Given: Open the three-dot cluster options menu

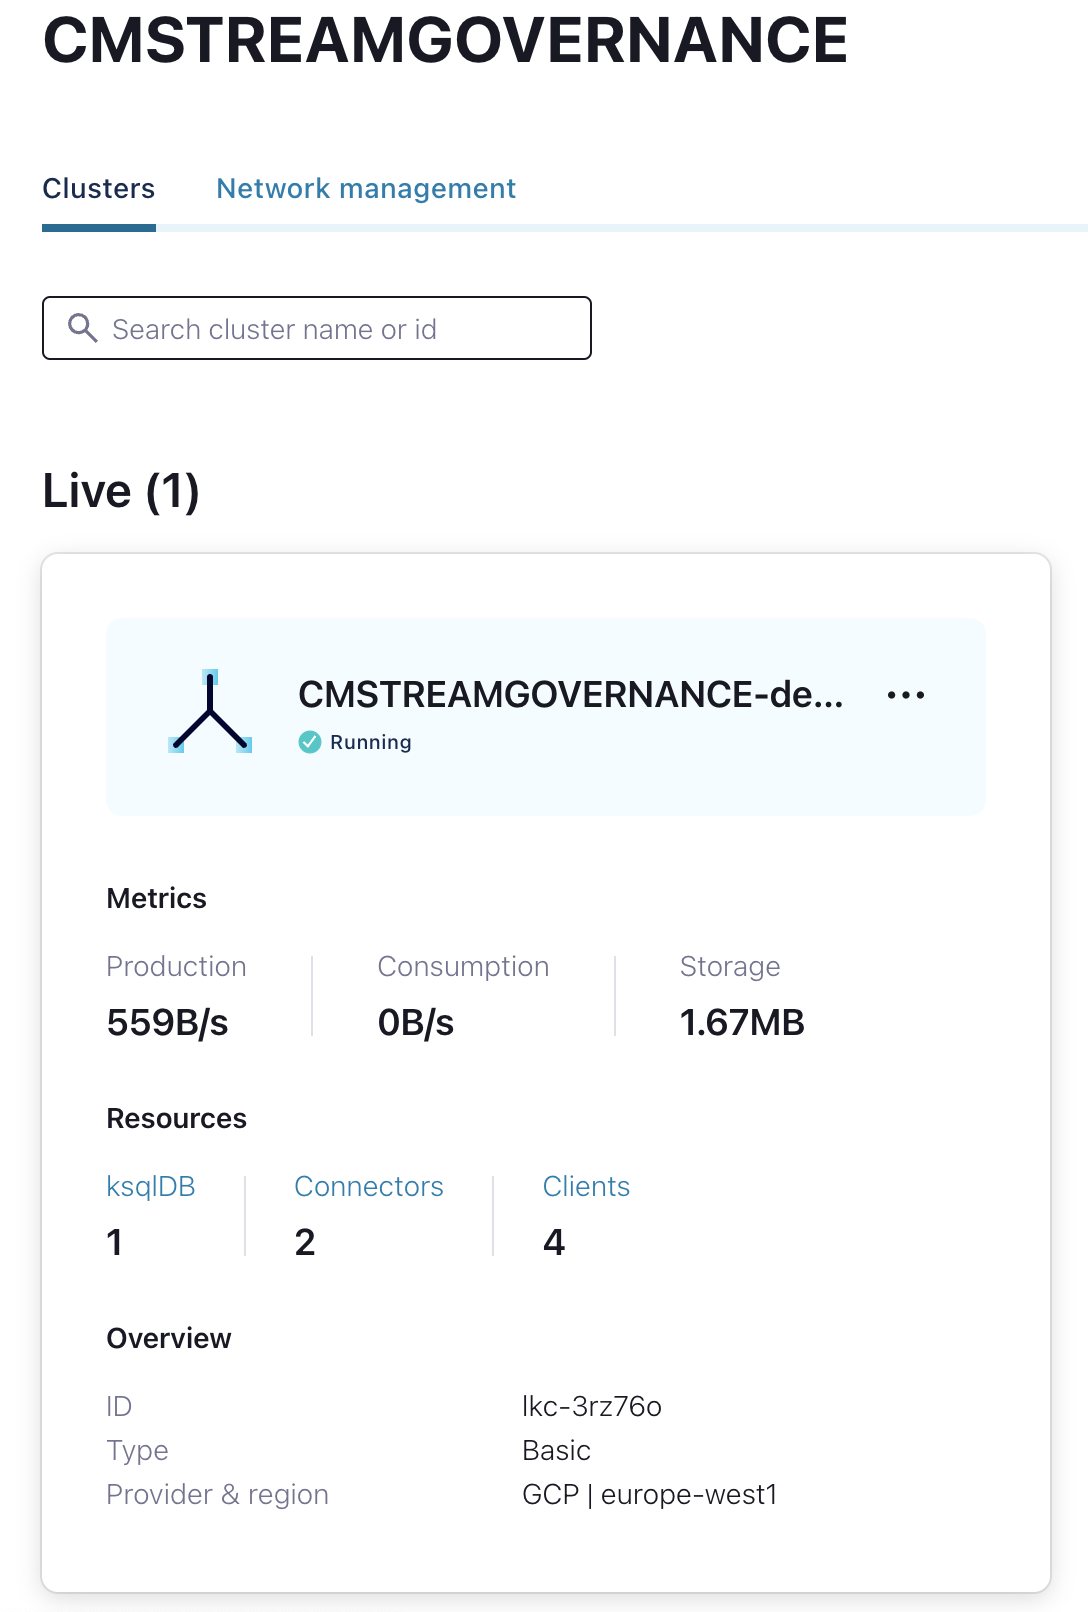Looking at the screenshot, I should [906, 695].
